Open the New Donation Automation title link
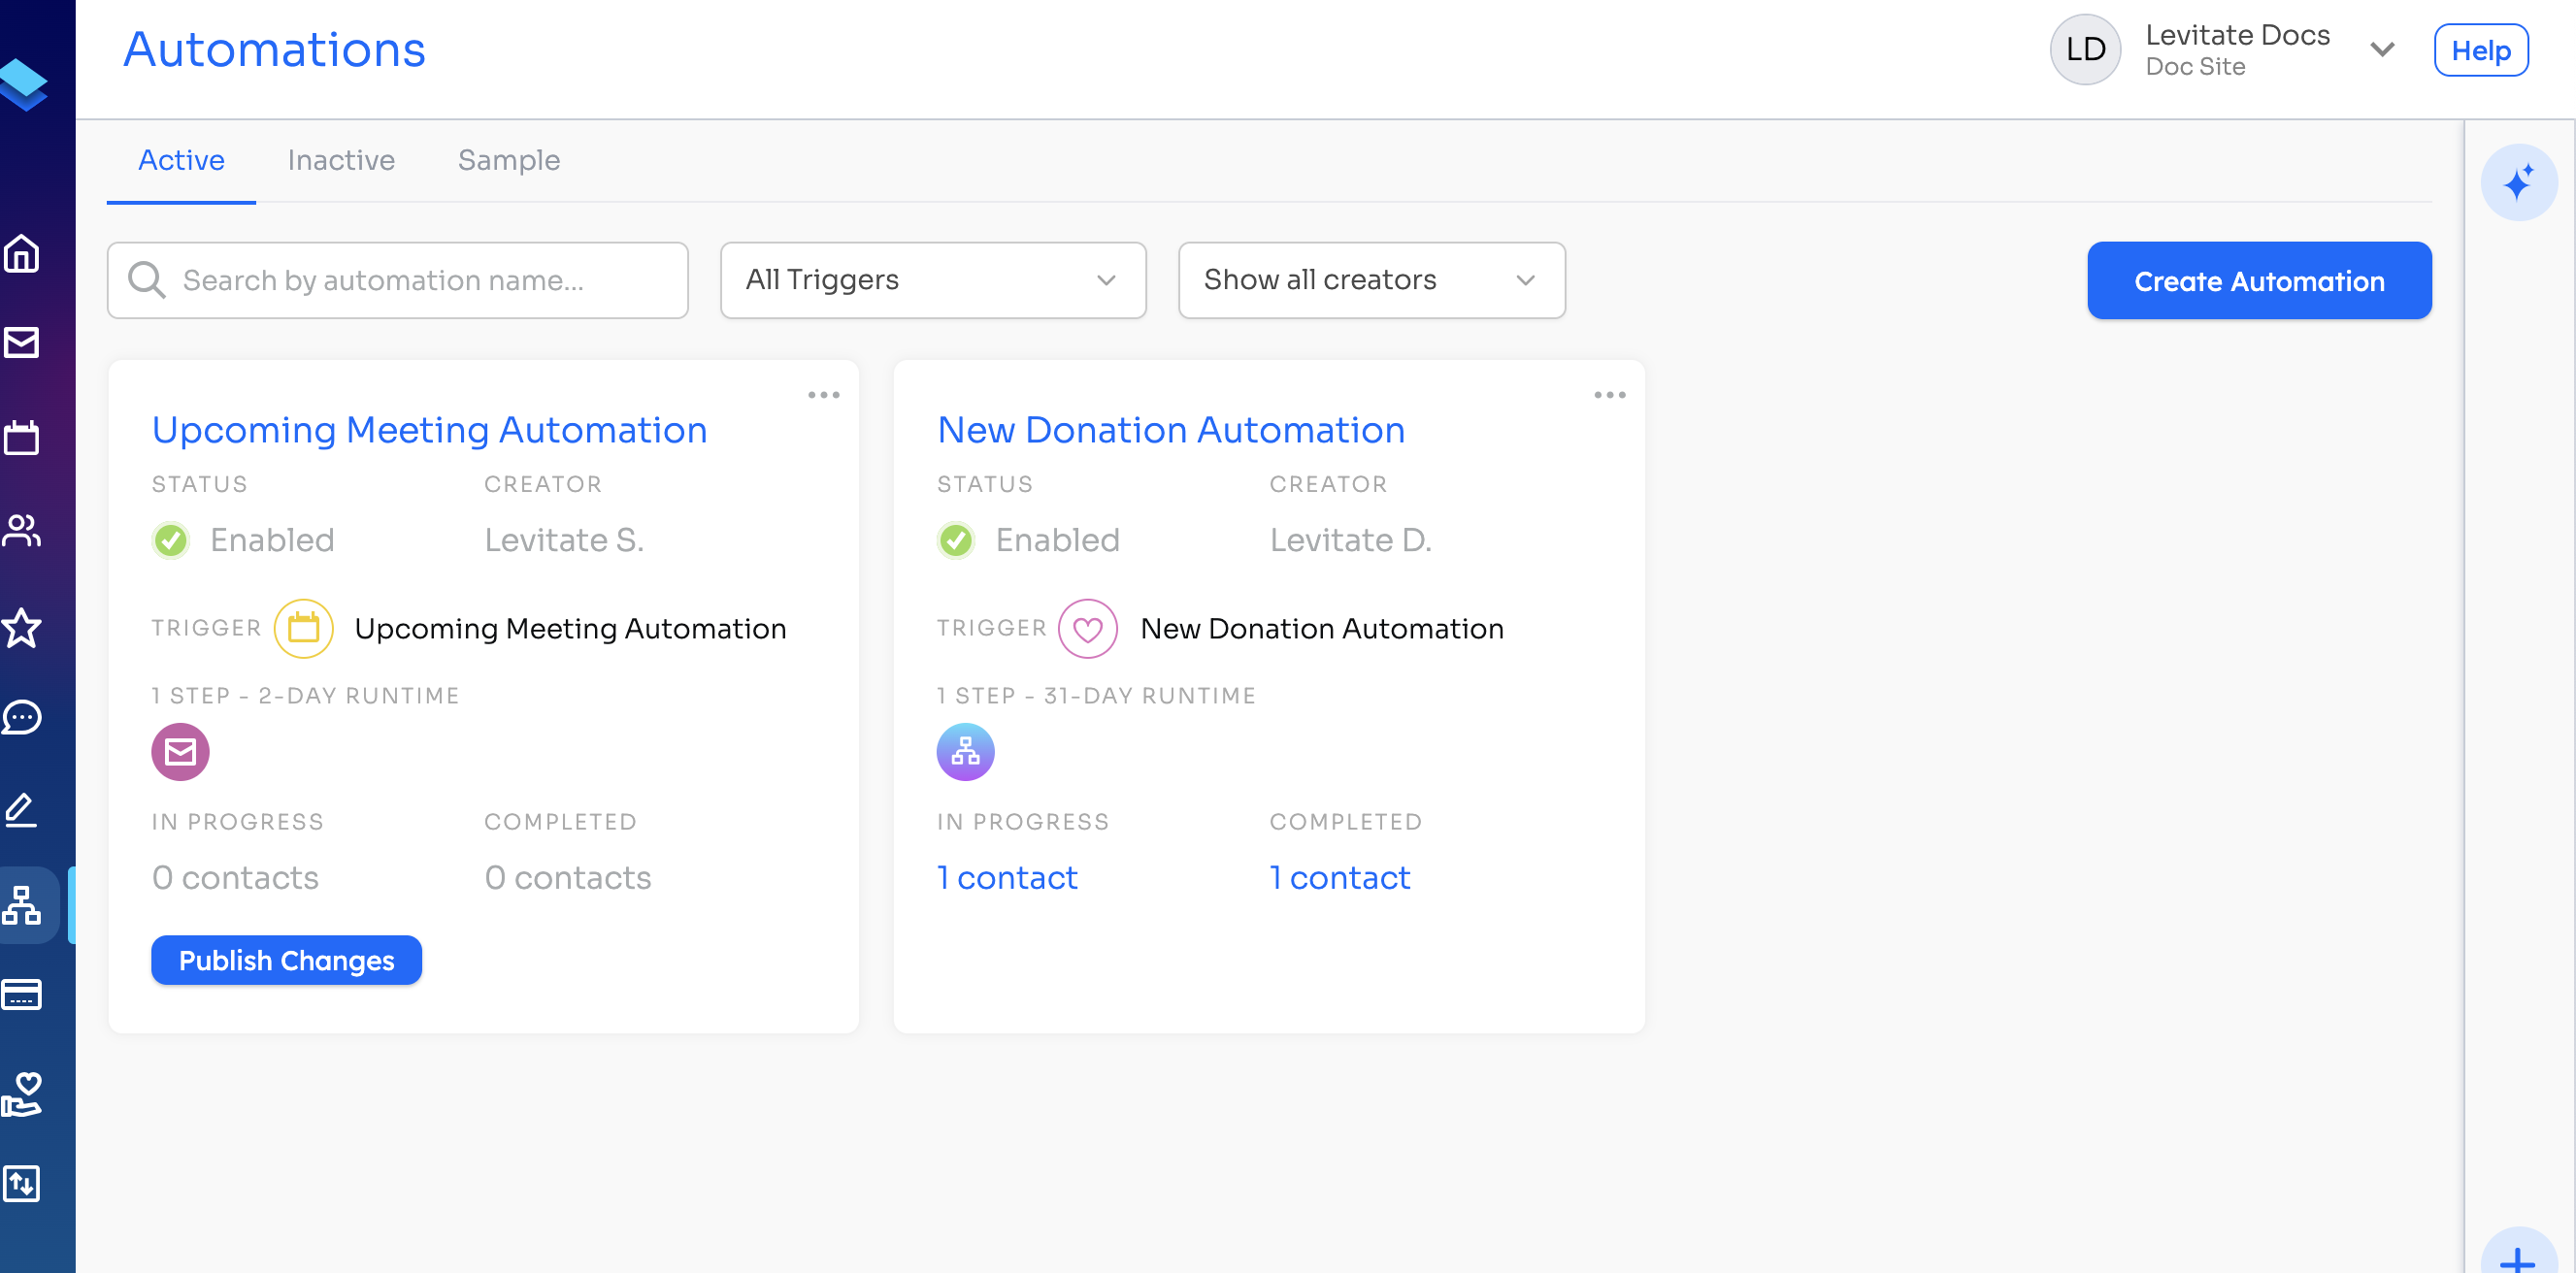The image size is (2576, 1273). tap(1170, 430)
